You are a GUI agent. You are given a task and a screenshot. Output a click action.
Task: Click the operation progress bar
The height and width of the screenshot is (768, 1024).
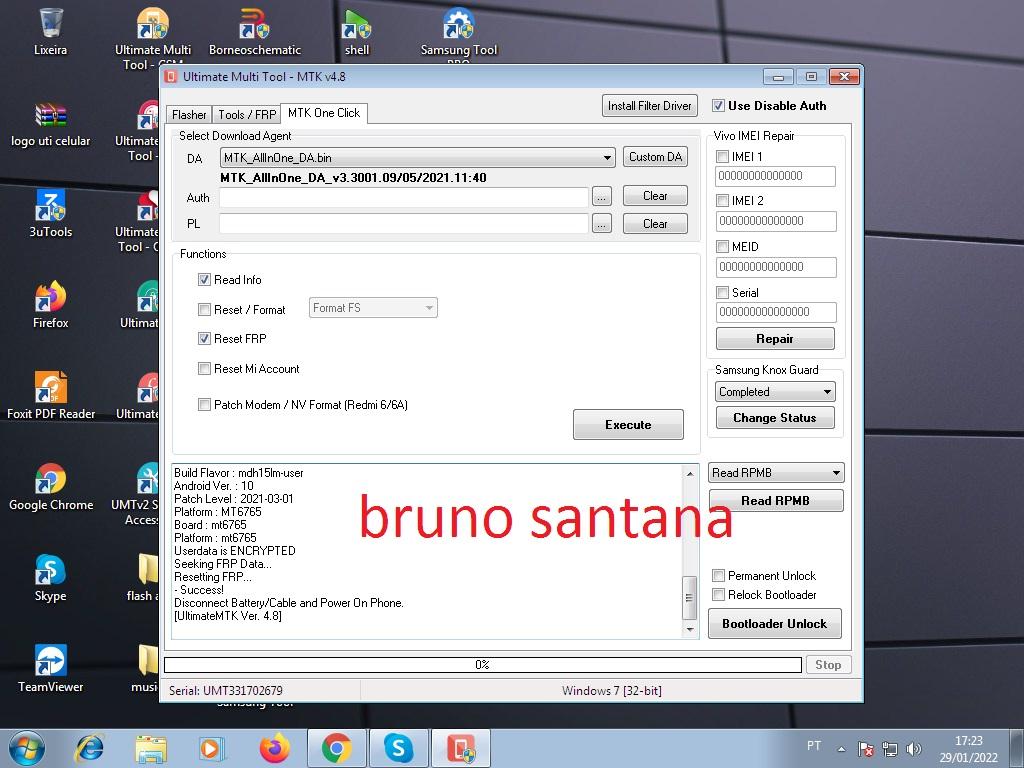click(x=483, y=665)
